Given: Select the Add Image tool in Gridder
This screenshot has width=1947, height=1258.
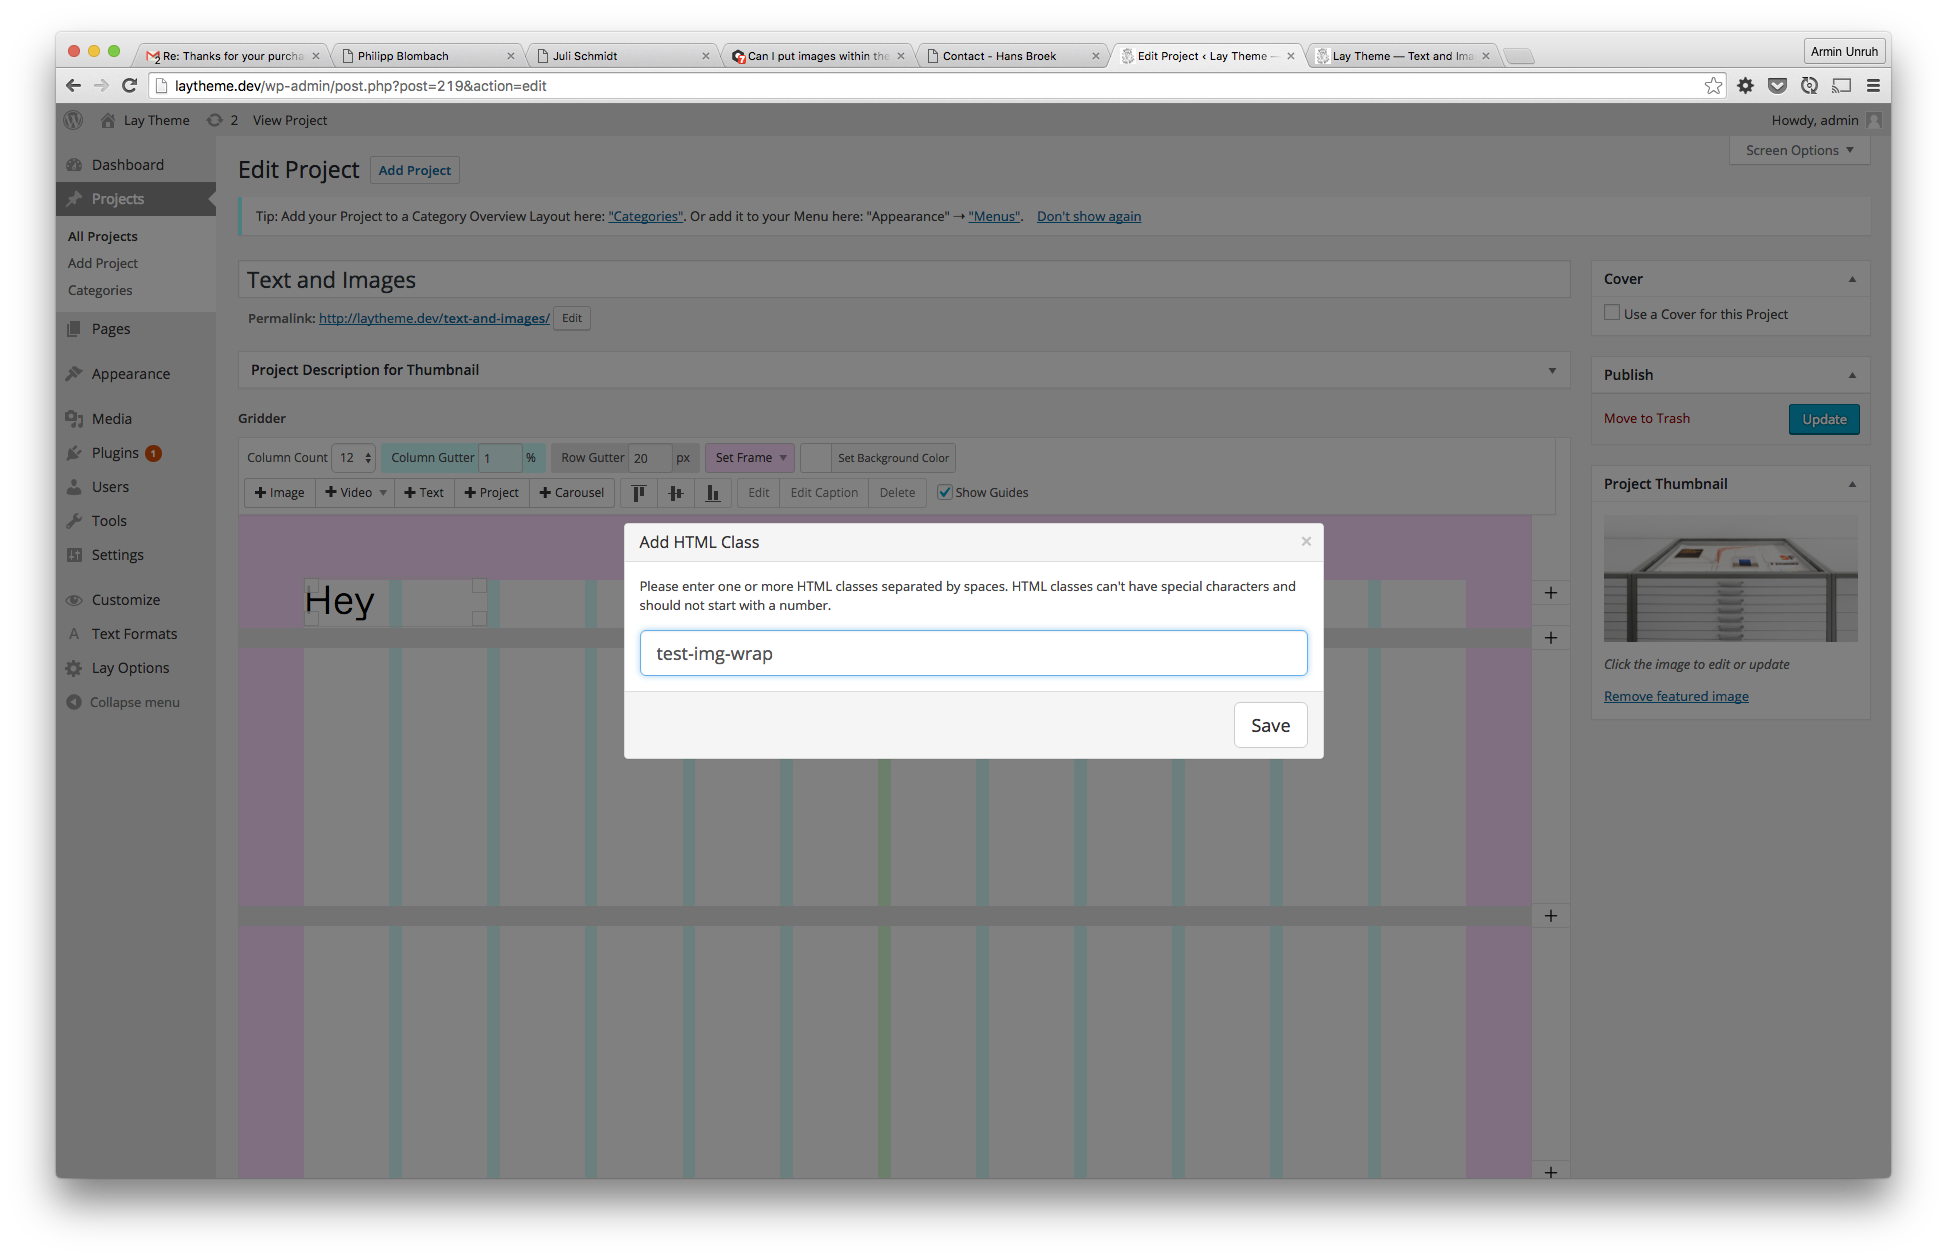Looking at the screenshot, I should coord(279,492).
